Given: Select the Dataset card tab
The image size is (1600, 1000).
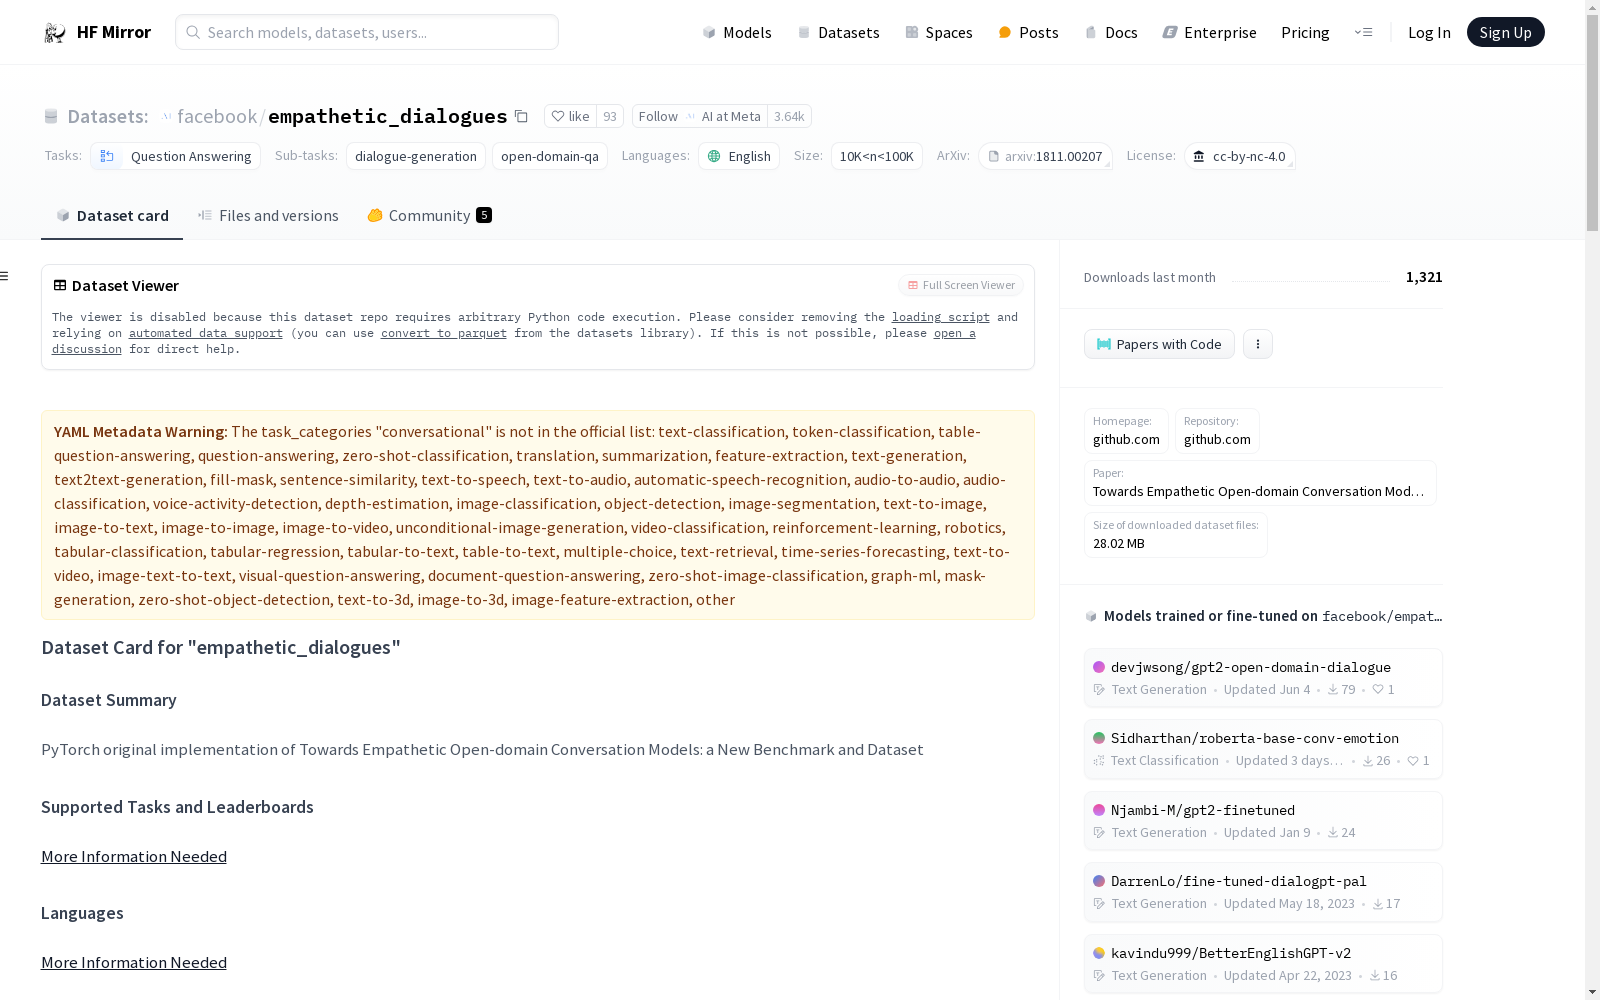Looking at the screenshot, I should 112,216.
